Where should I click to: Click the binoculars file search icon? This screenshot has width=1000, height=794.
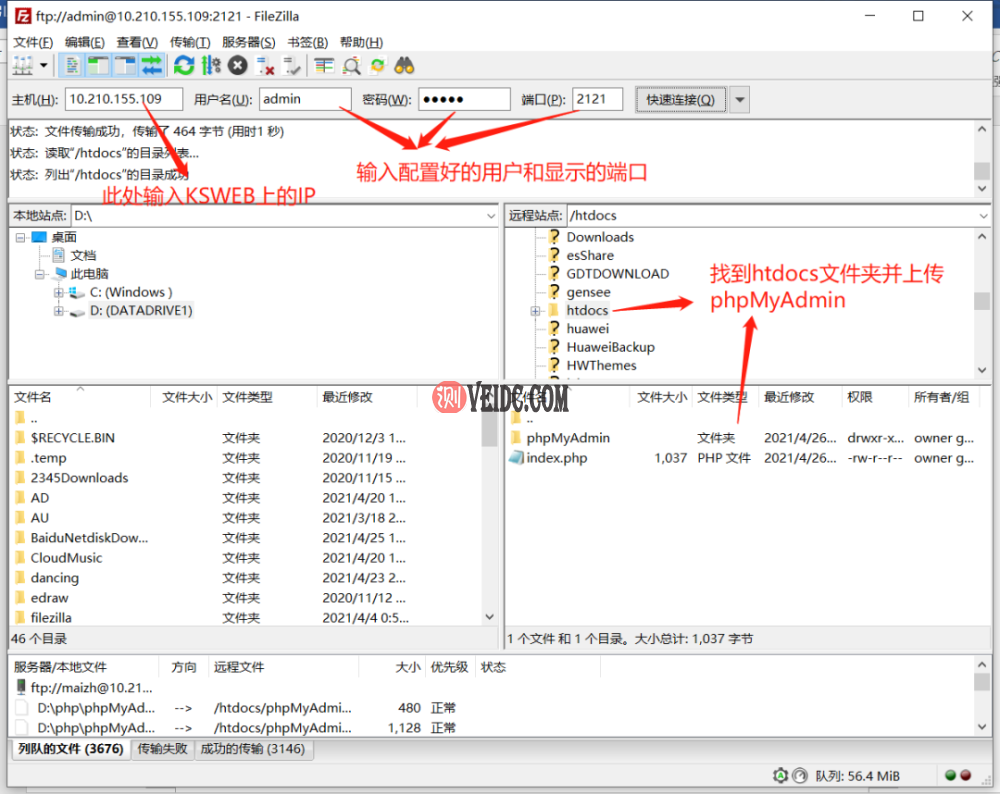click(x=404, y=66)
